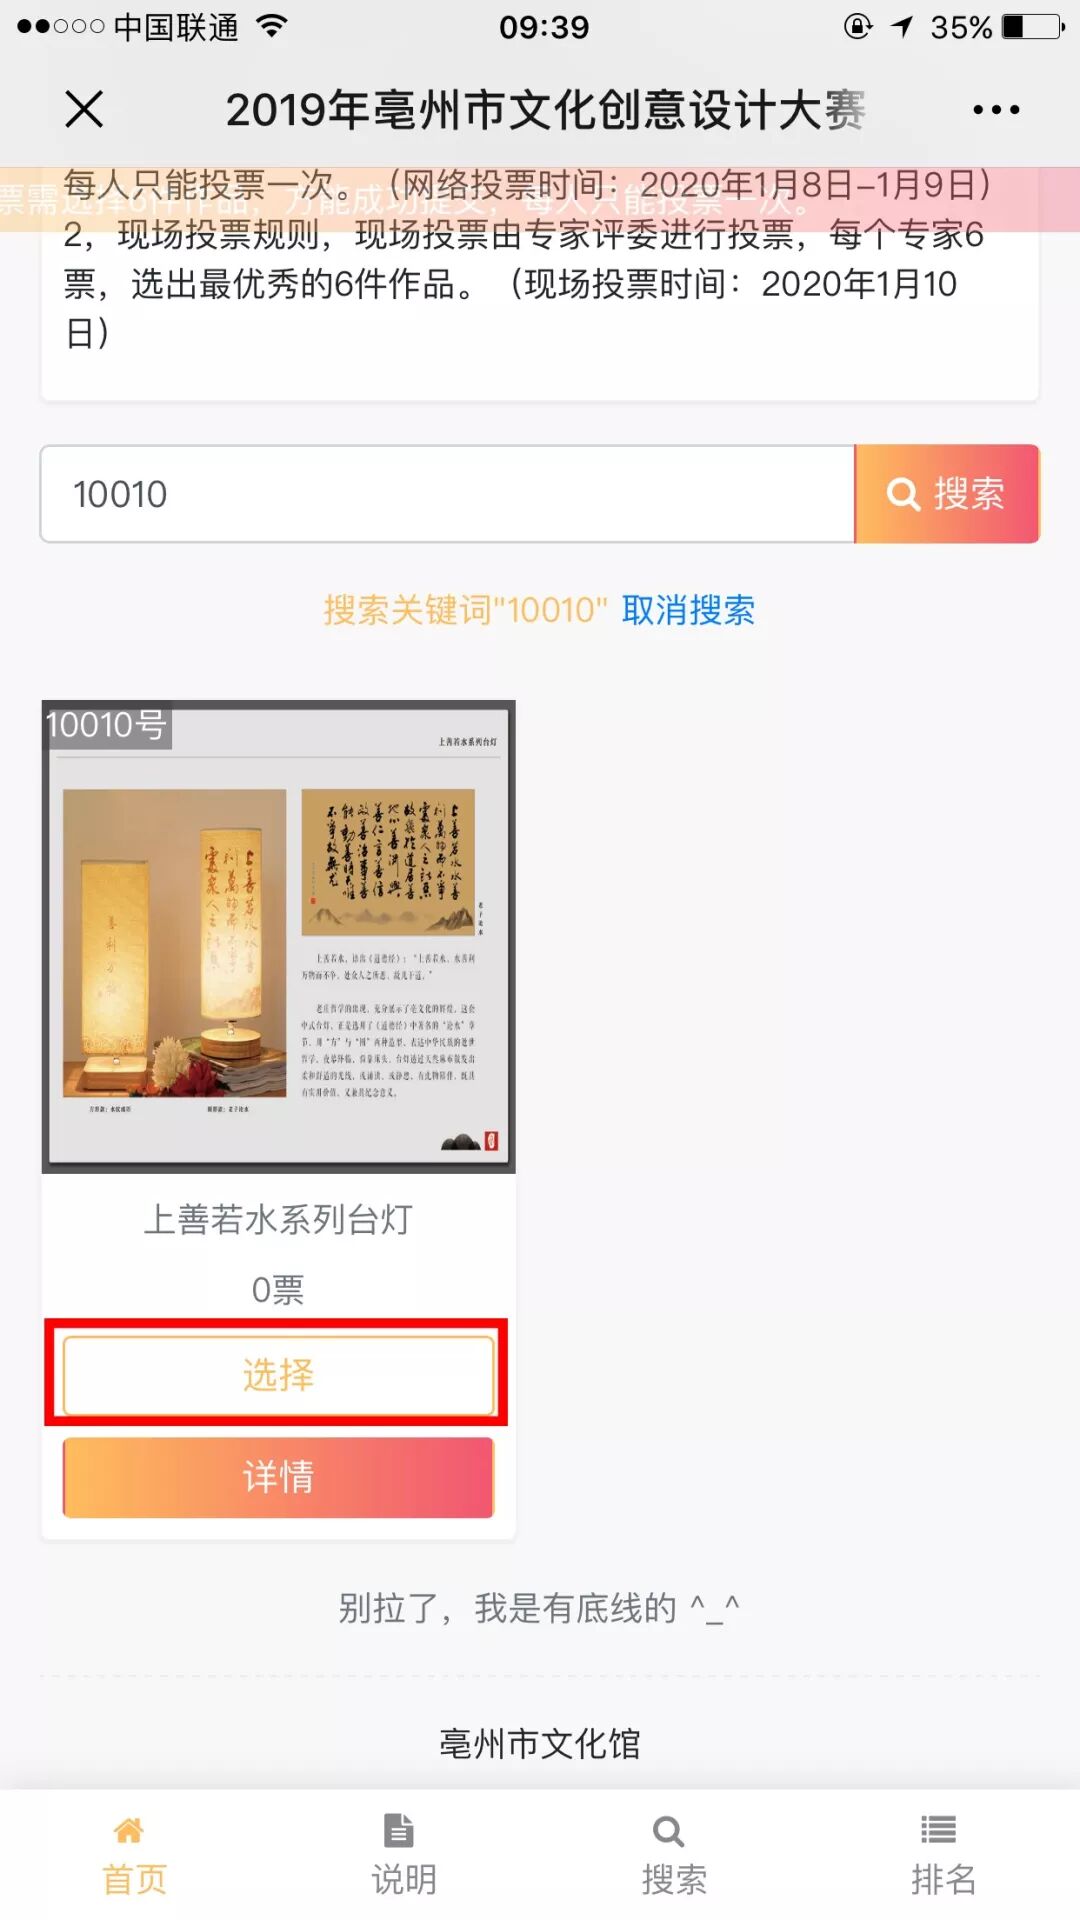Tap the 10010号 entry number badge
The width and height of the screenshot is (1080, 1920).
tap(107, 724)
